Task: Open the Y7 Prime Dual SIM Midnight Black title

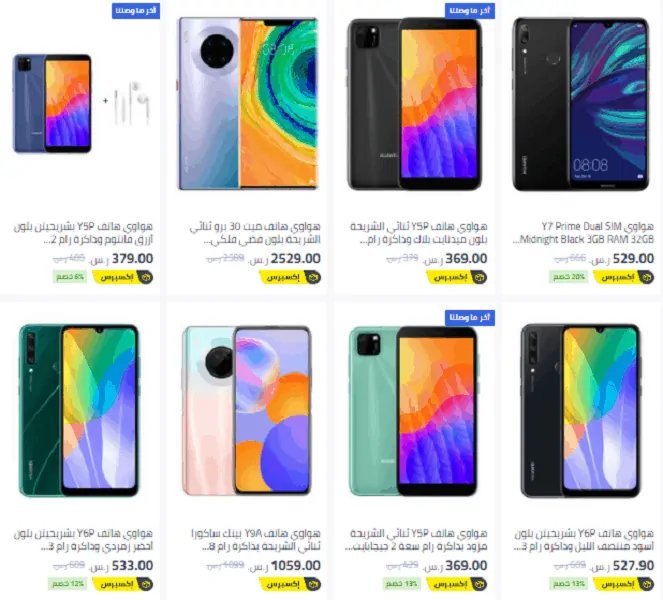Action: tap(583, 233)
